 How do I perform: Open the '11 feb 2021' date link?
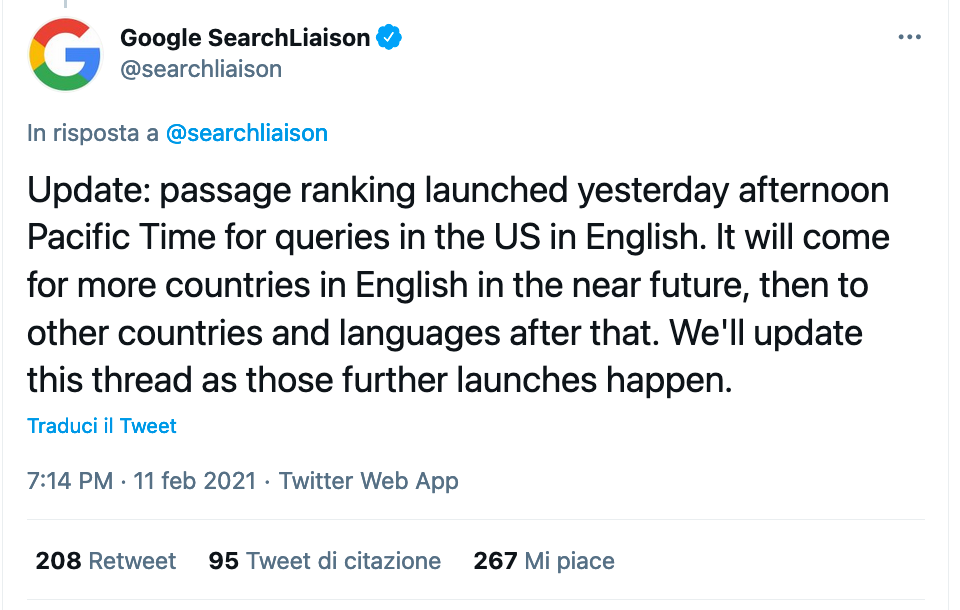(195, 481)
